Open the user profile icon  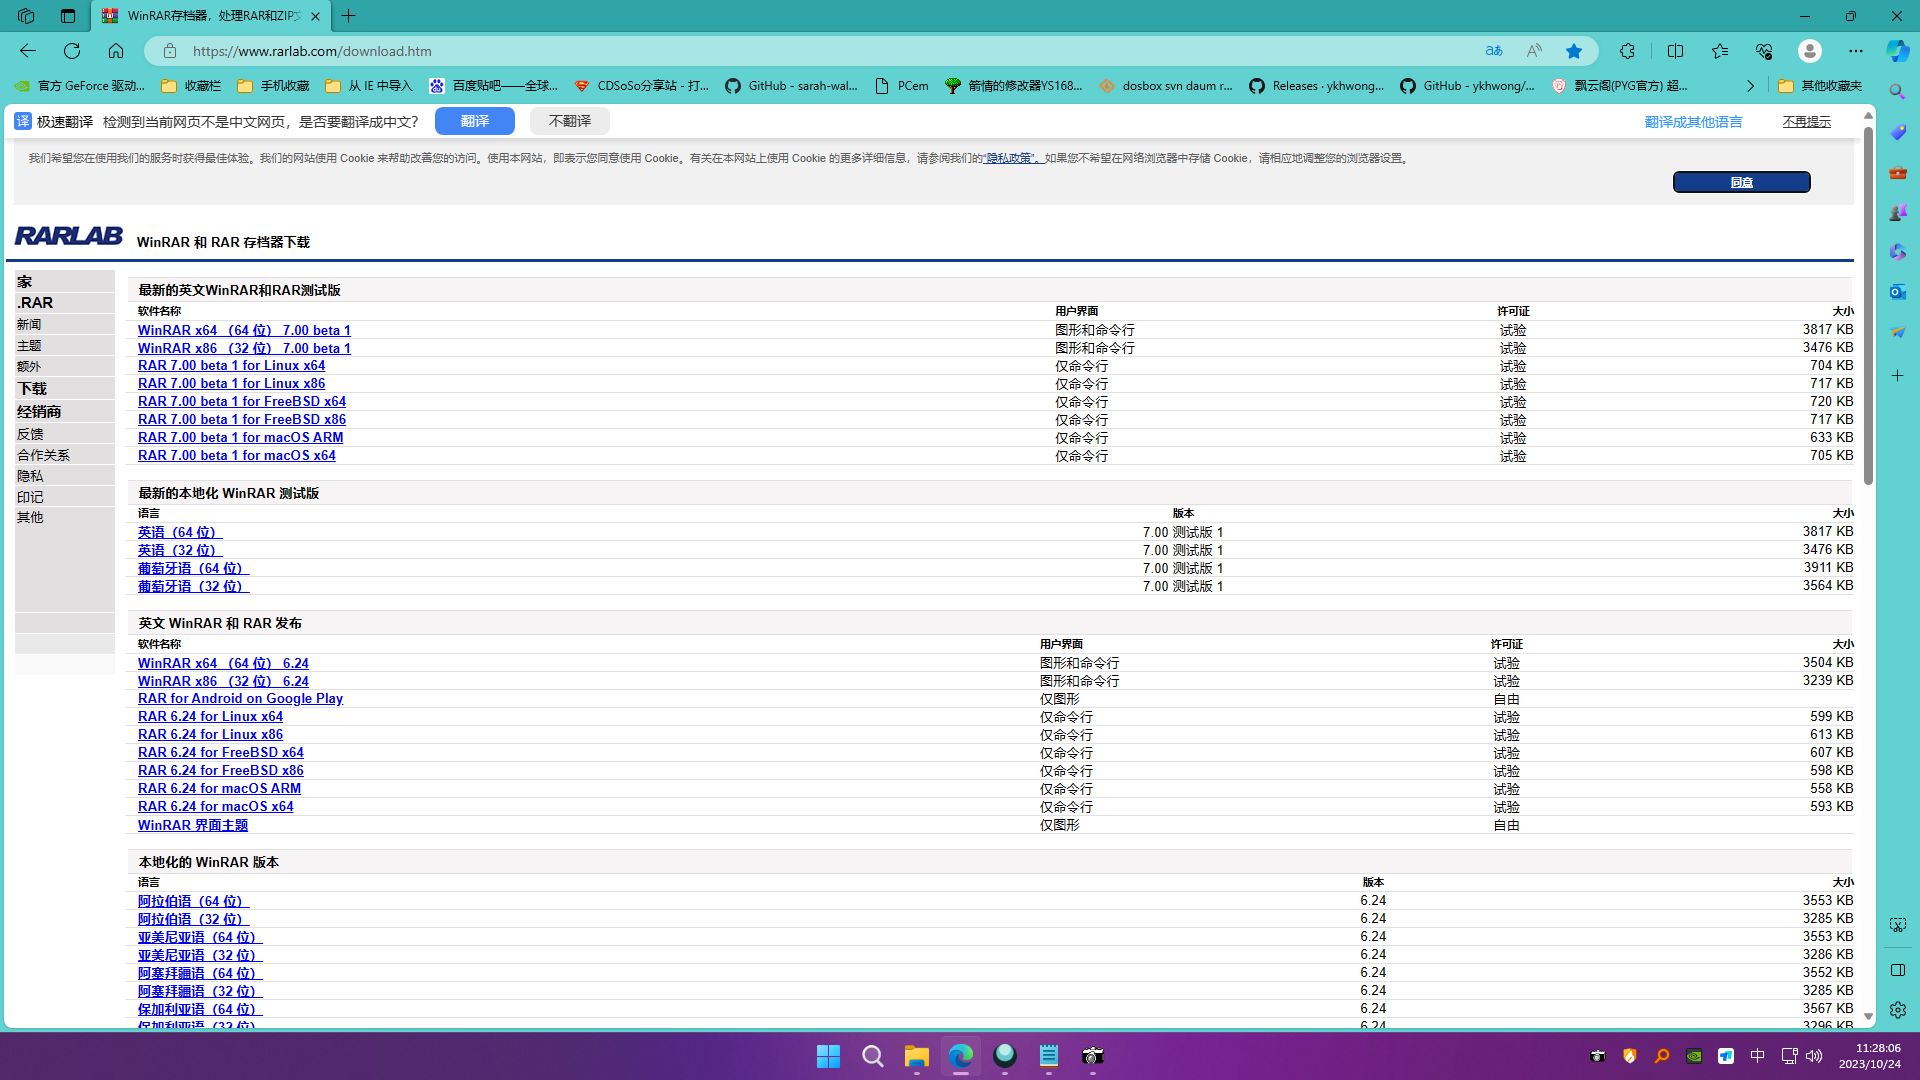pos(1809,51)
